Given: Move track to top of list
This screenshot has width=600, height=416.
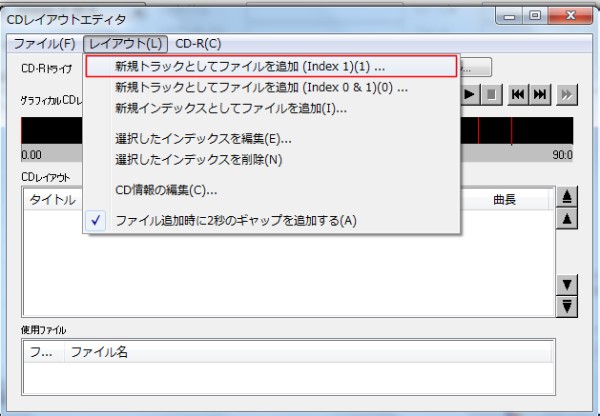Looking at the screenshot, I should (567, 197).
